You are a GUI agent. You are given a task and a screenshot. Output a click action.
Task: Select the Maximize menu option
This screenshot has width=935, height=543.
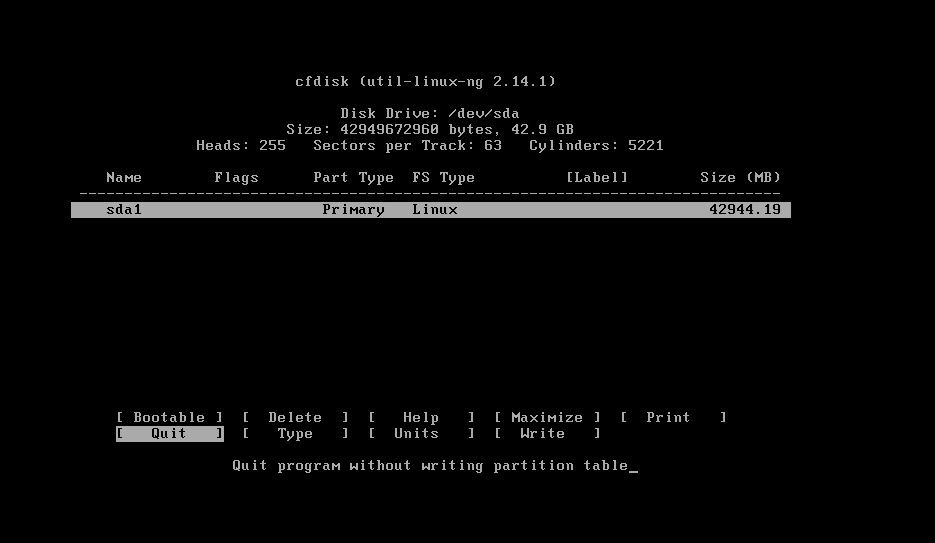click(x=547, y=417)
